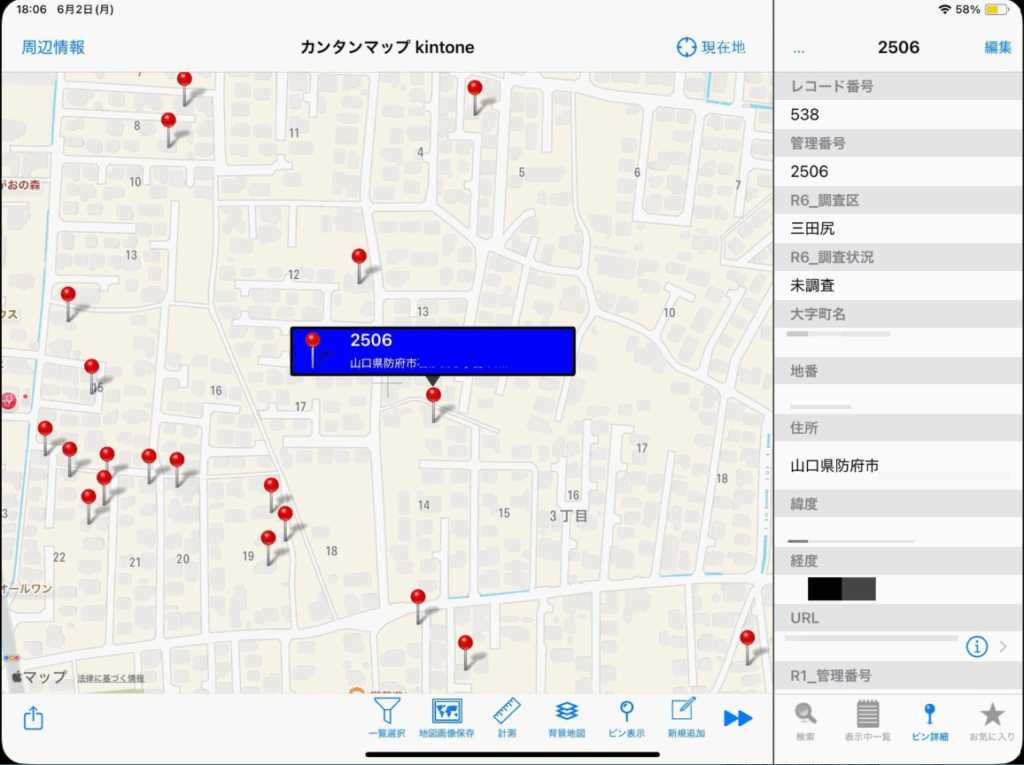Open the three-dot menu in detail panel
This screenshot has height=765, width=1024.
[799, 50]
